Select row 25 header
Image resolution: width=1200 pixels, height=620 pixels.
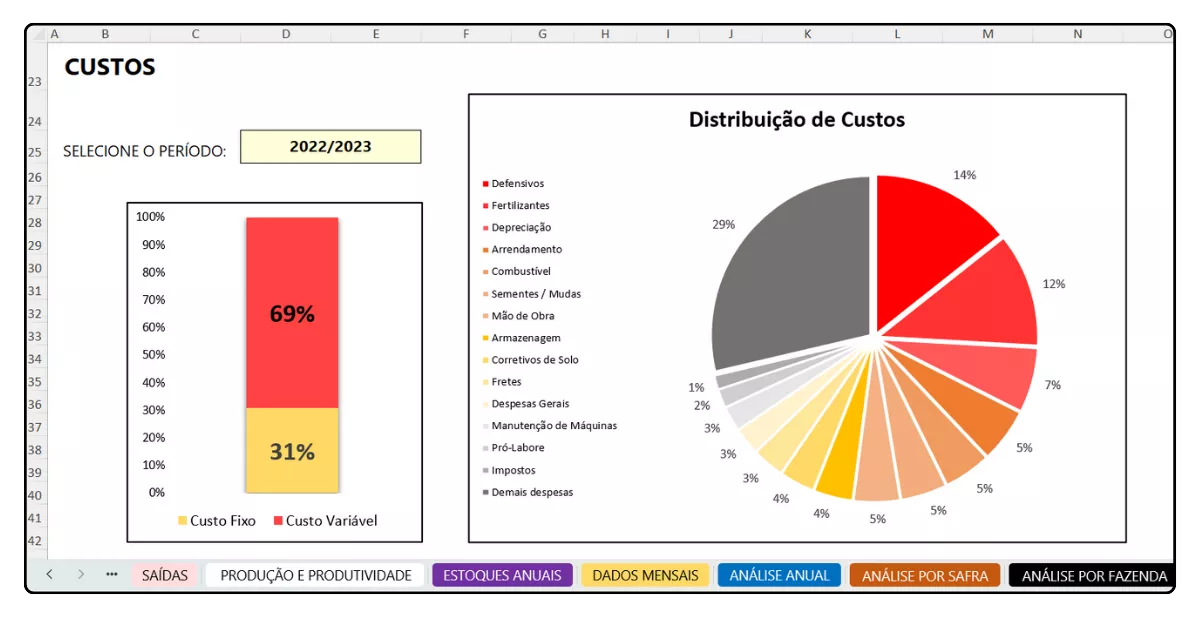coord(36,153)
